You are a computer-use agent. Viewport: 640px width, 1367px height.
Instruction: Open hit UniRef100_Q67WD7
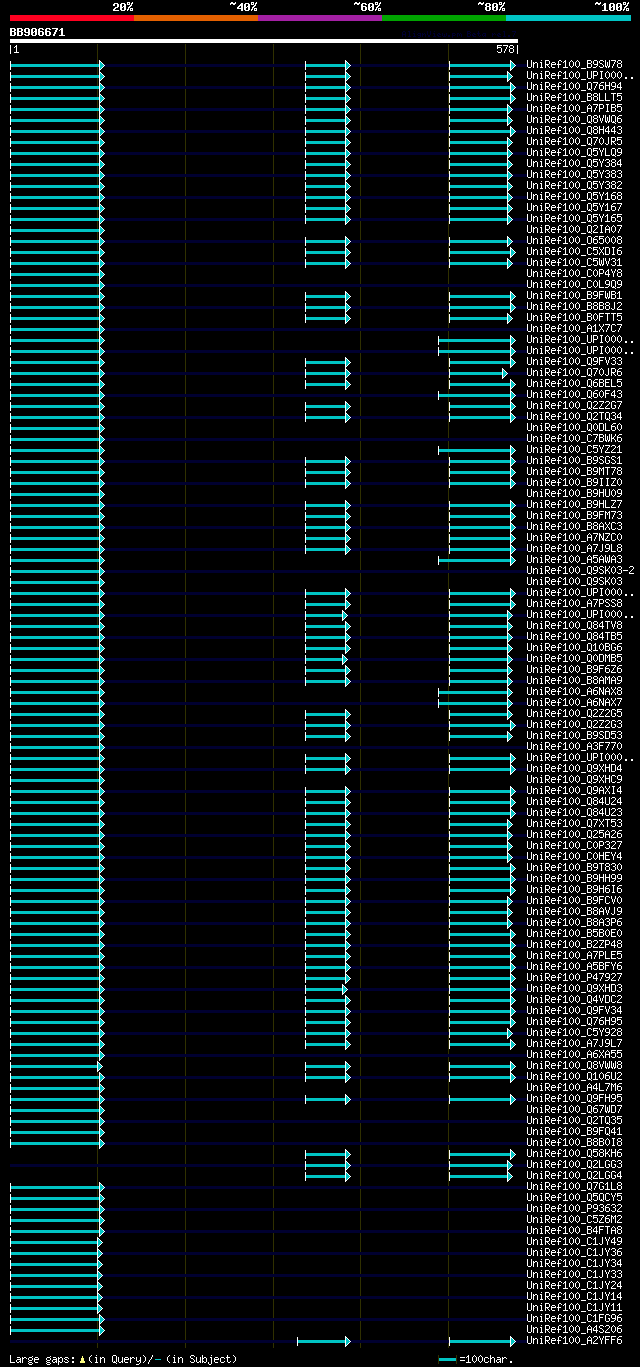click(x=574, y=1110)
